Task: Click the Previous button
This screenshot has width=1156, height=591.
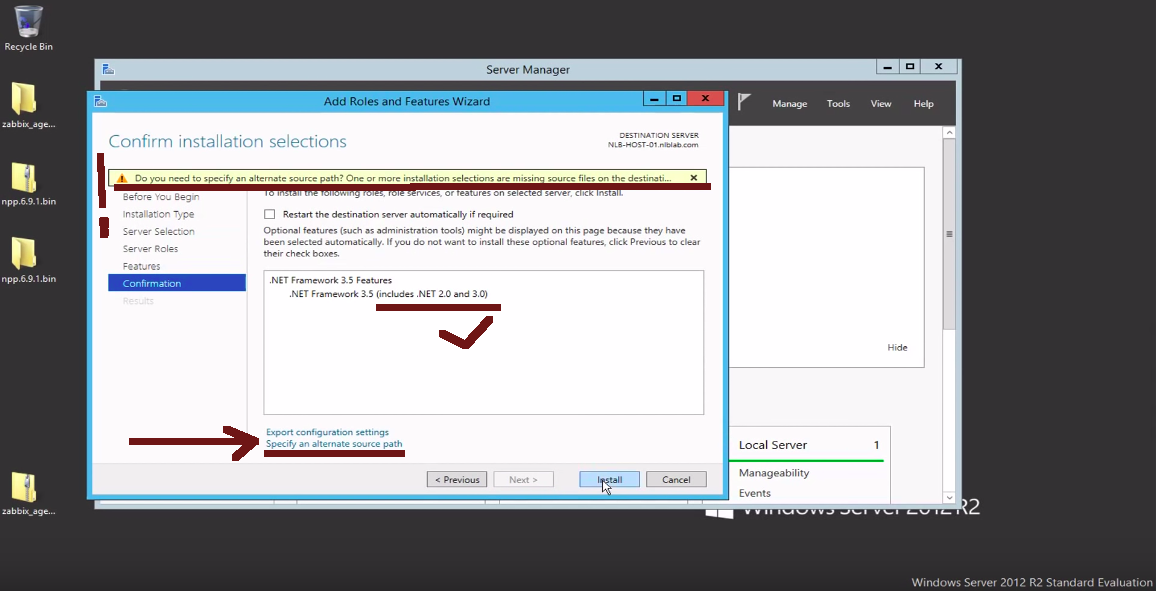Action: pos(456,480)
